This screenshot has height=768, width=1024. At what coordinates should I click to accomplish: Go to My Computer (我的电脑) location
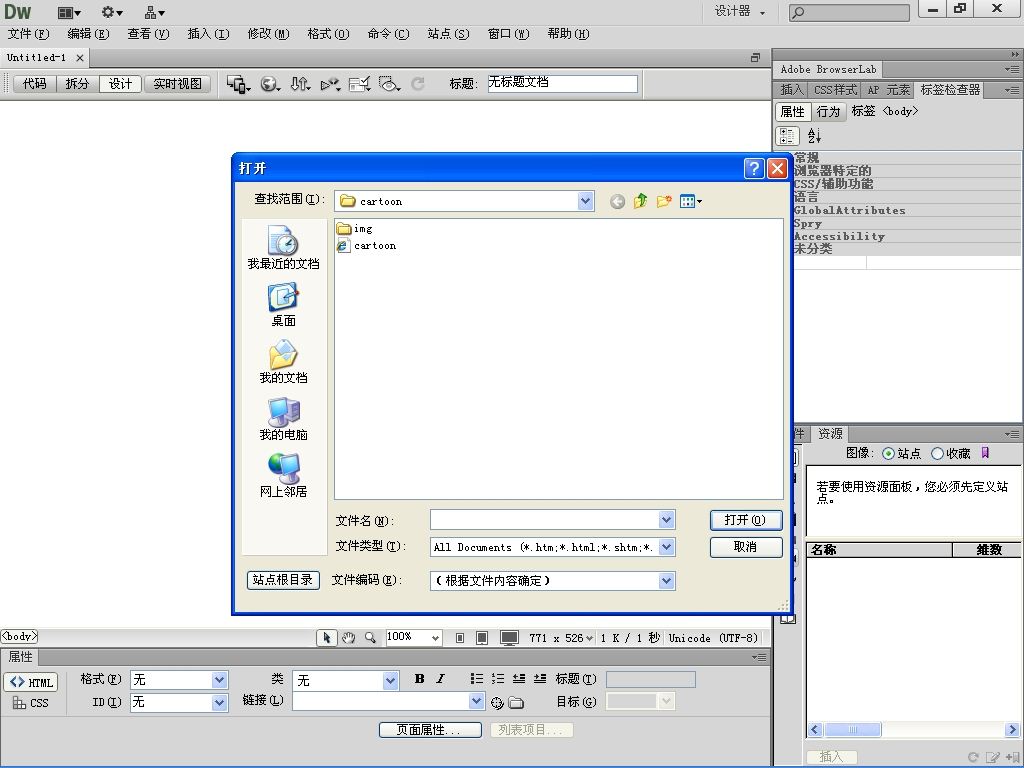coord(283,418)
